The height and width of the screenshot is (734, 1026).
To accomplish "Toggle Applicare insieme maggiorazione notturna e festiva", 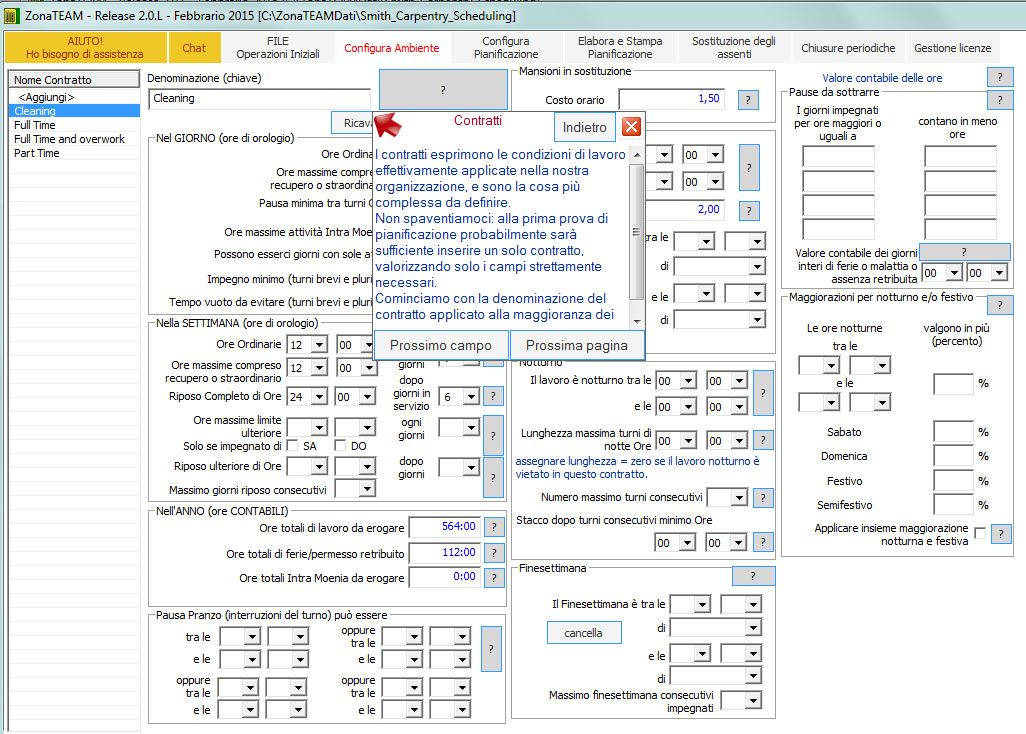I will pos(980,533).
